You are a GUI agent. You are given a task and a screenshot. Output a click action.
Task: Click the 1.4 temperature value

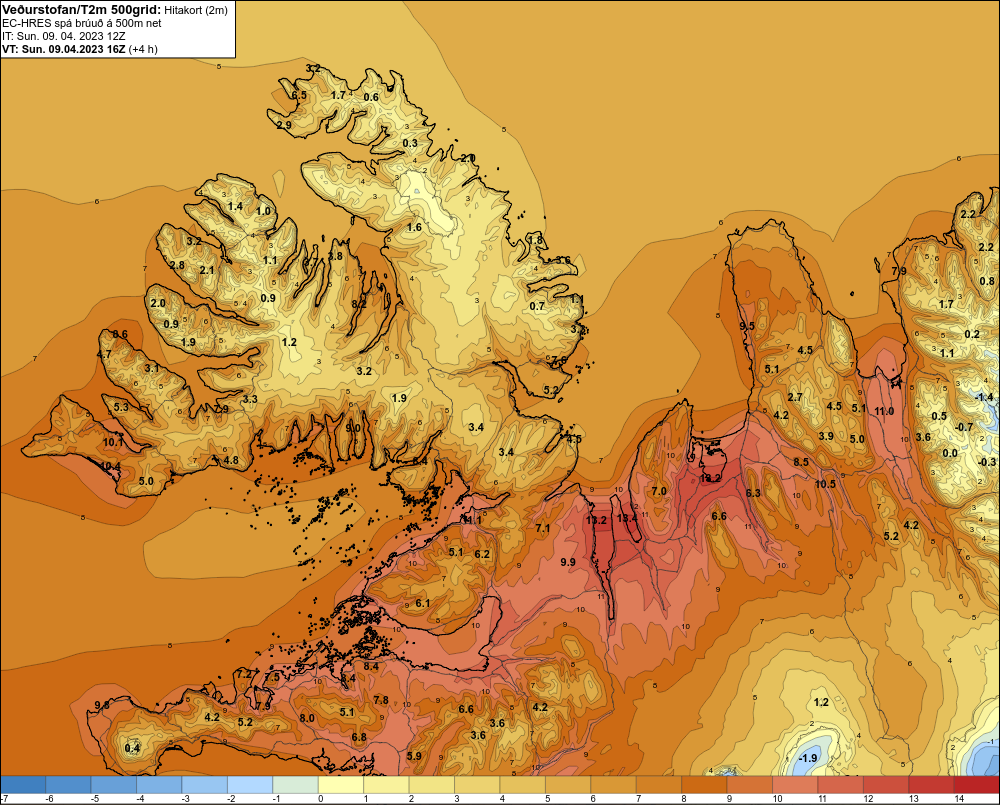[235, 206]
